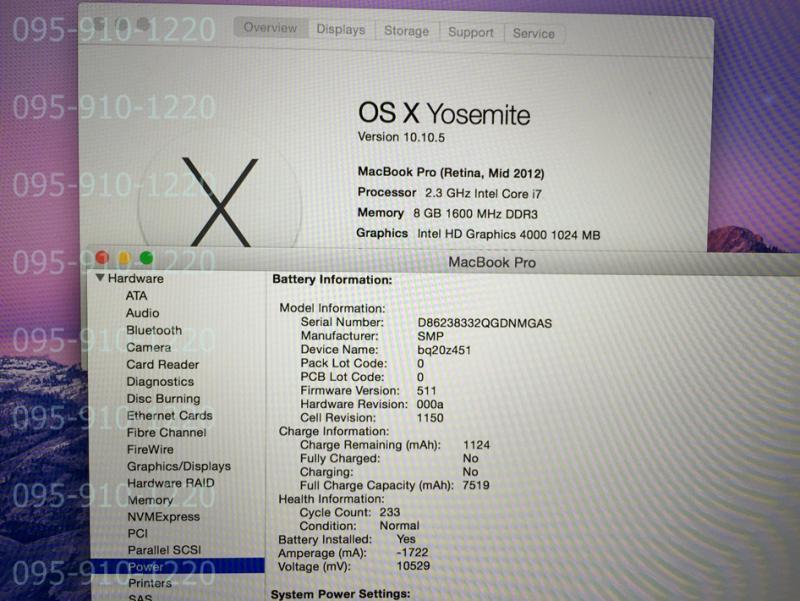The height and width of the screenshot is (601, 800).
Task: Select Audio in the Hardware list
Action: tap(142, 313)
